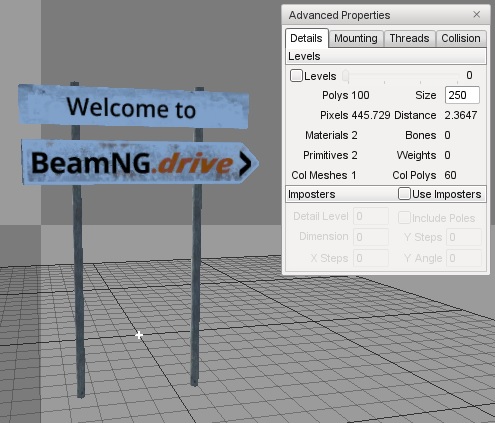Click the Size input field showing 250
The image size is (495, 423).
click(462, 95)
